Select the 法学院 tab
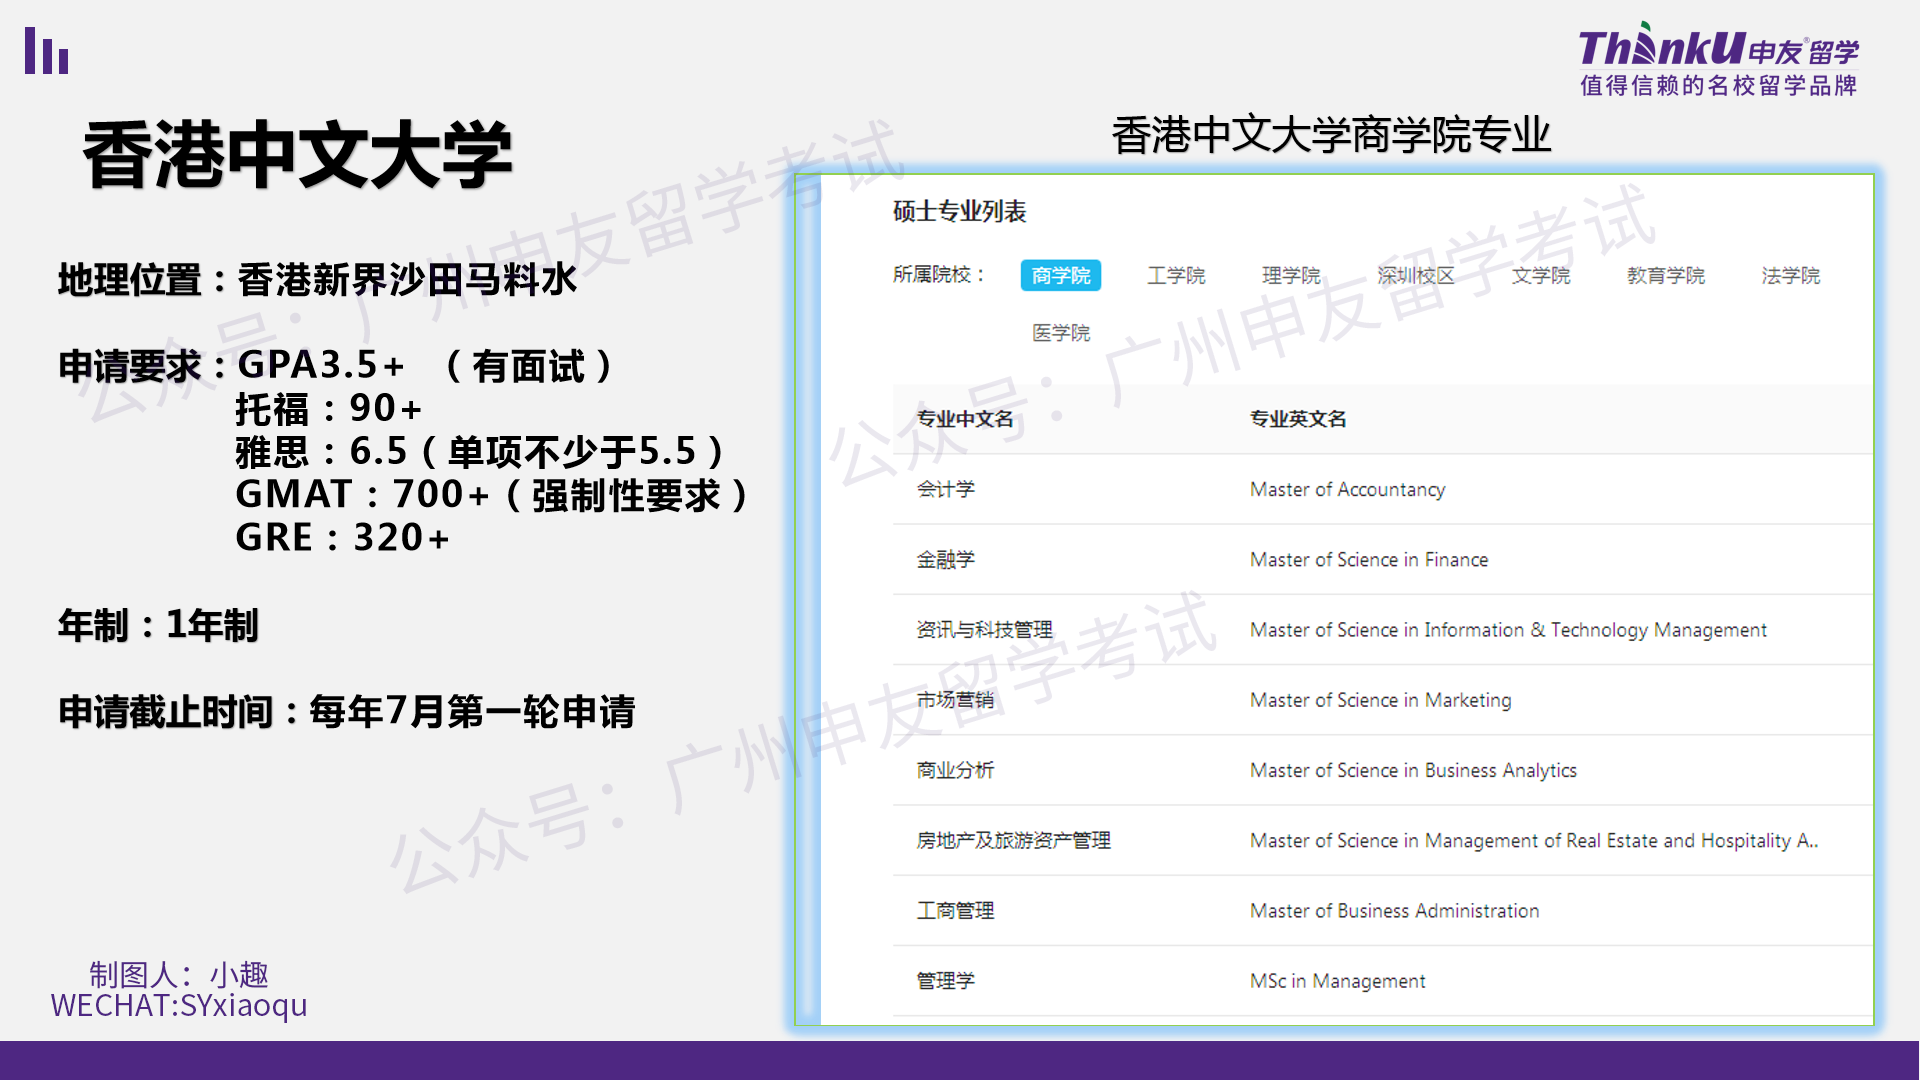This screenshot has height=1080, width=1920. (x=1791, y=275)
